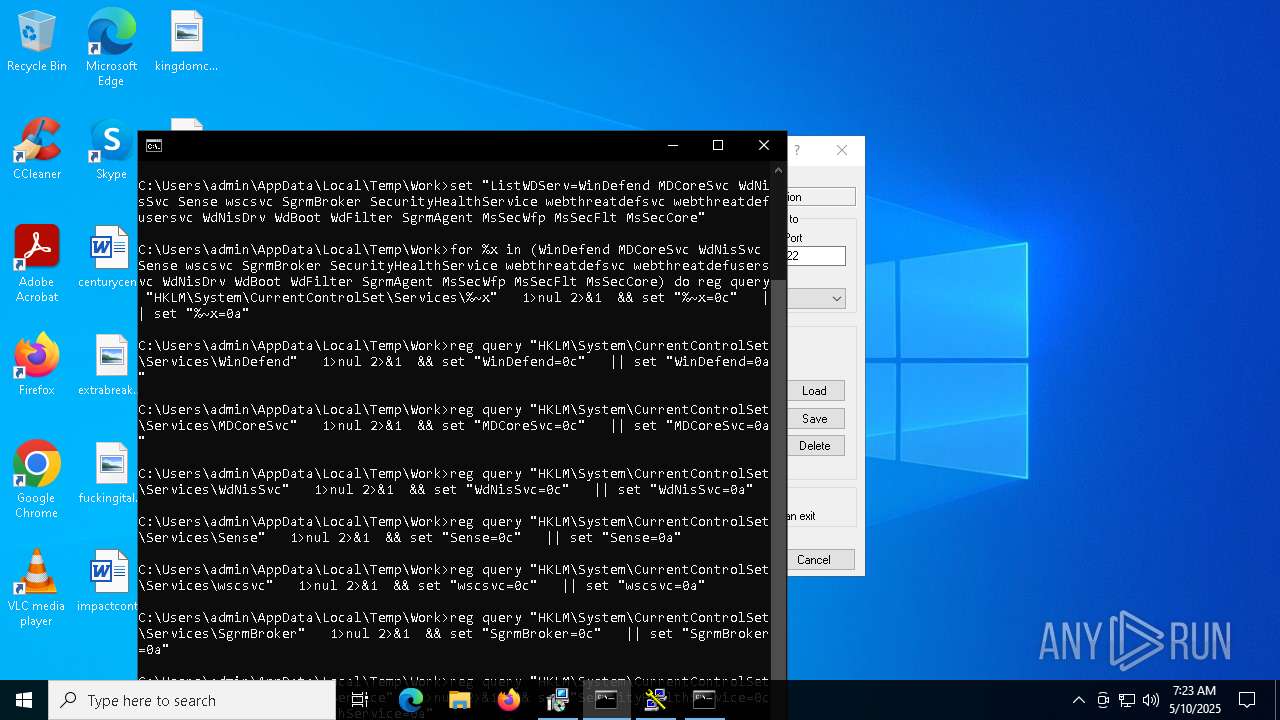
Task: Click Delete in the PuTTY dialog
Action: tap(815, 446)
